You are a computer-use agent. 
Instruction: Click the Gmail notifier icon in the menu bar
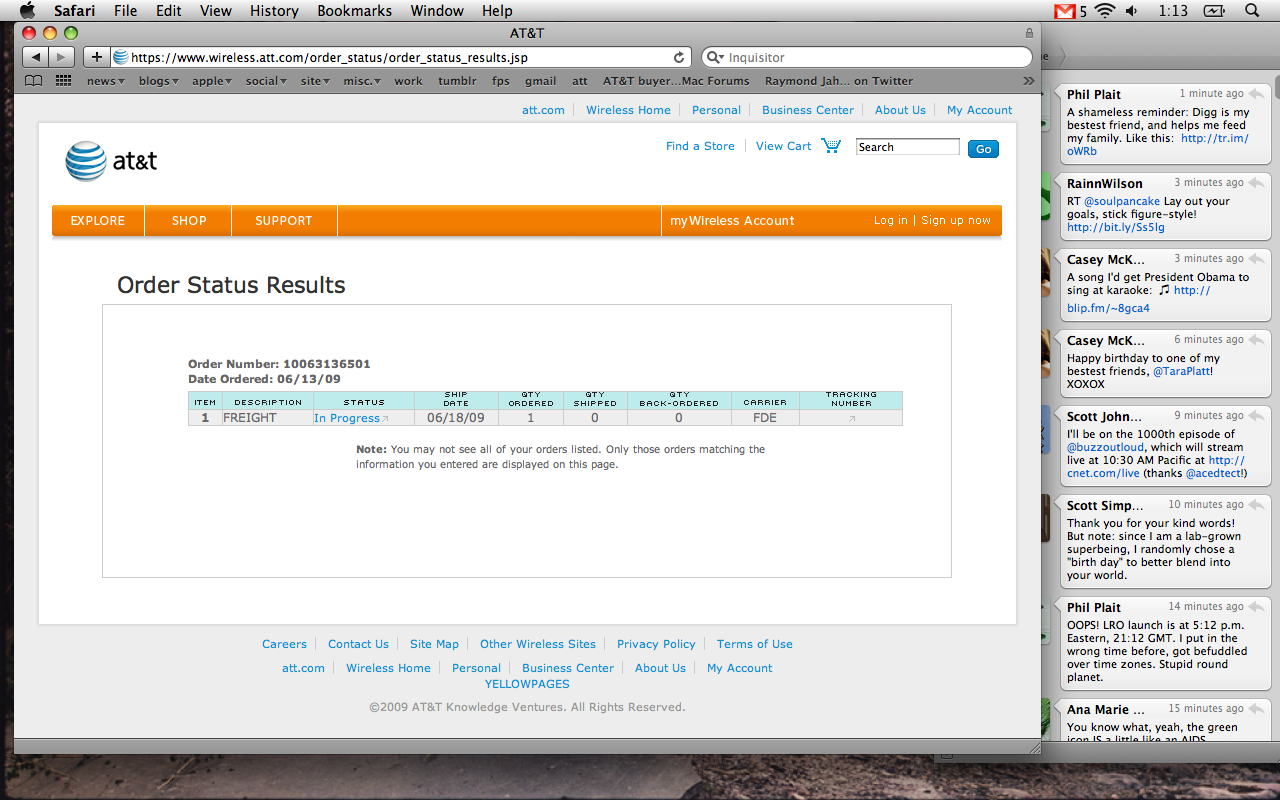point(1065,11)
